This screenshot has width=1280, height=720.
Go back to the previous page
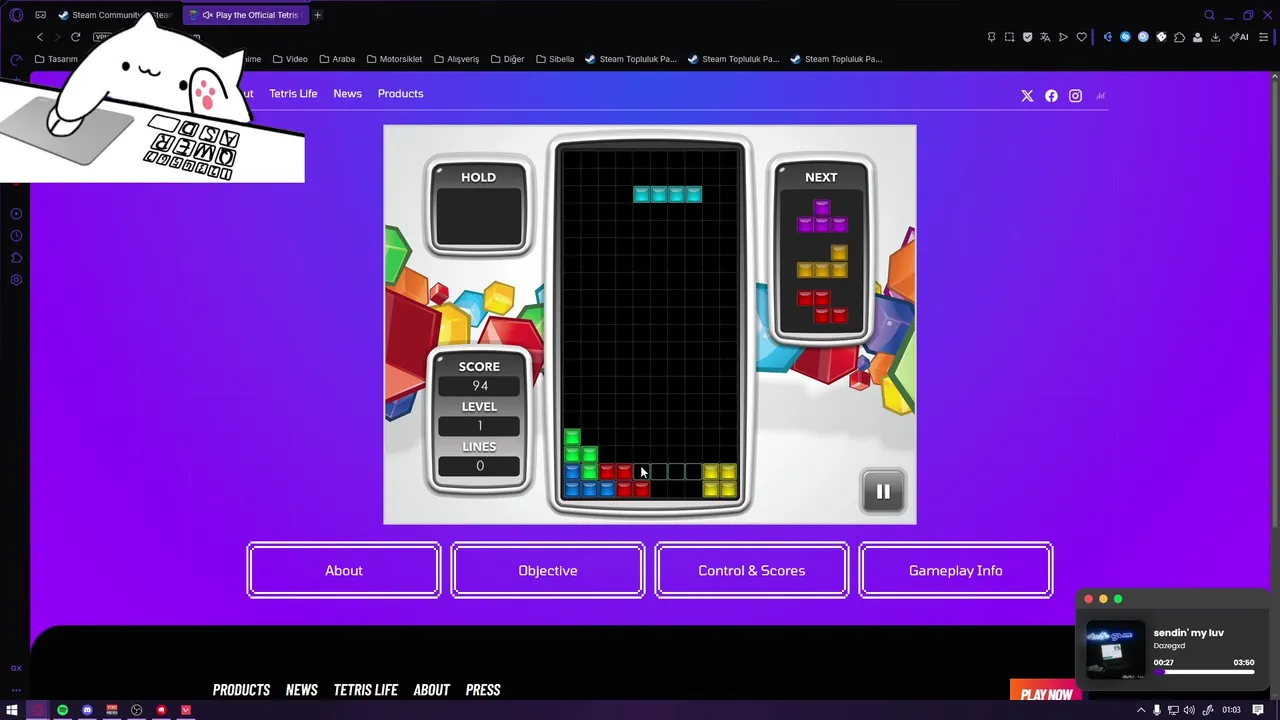tap(40, 37)
